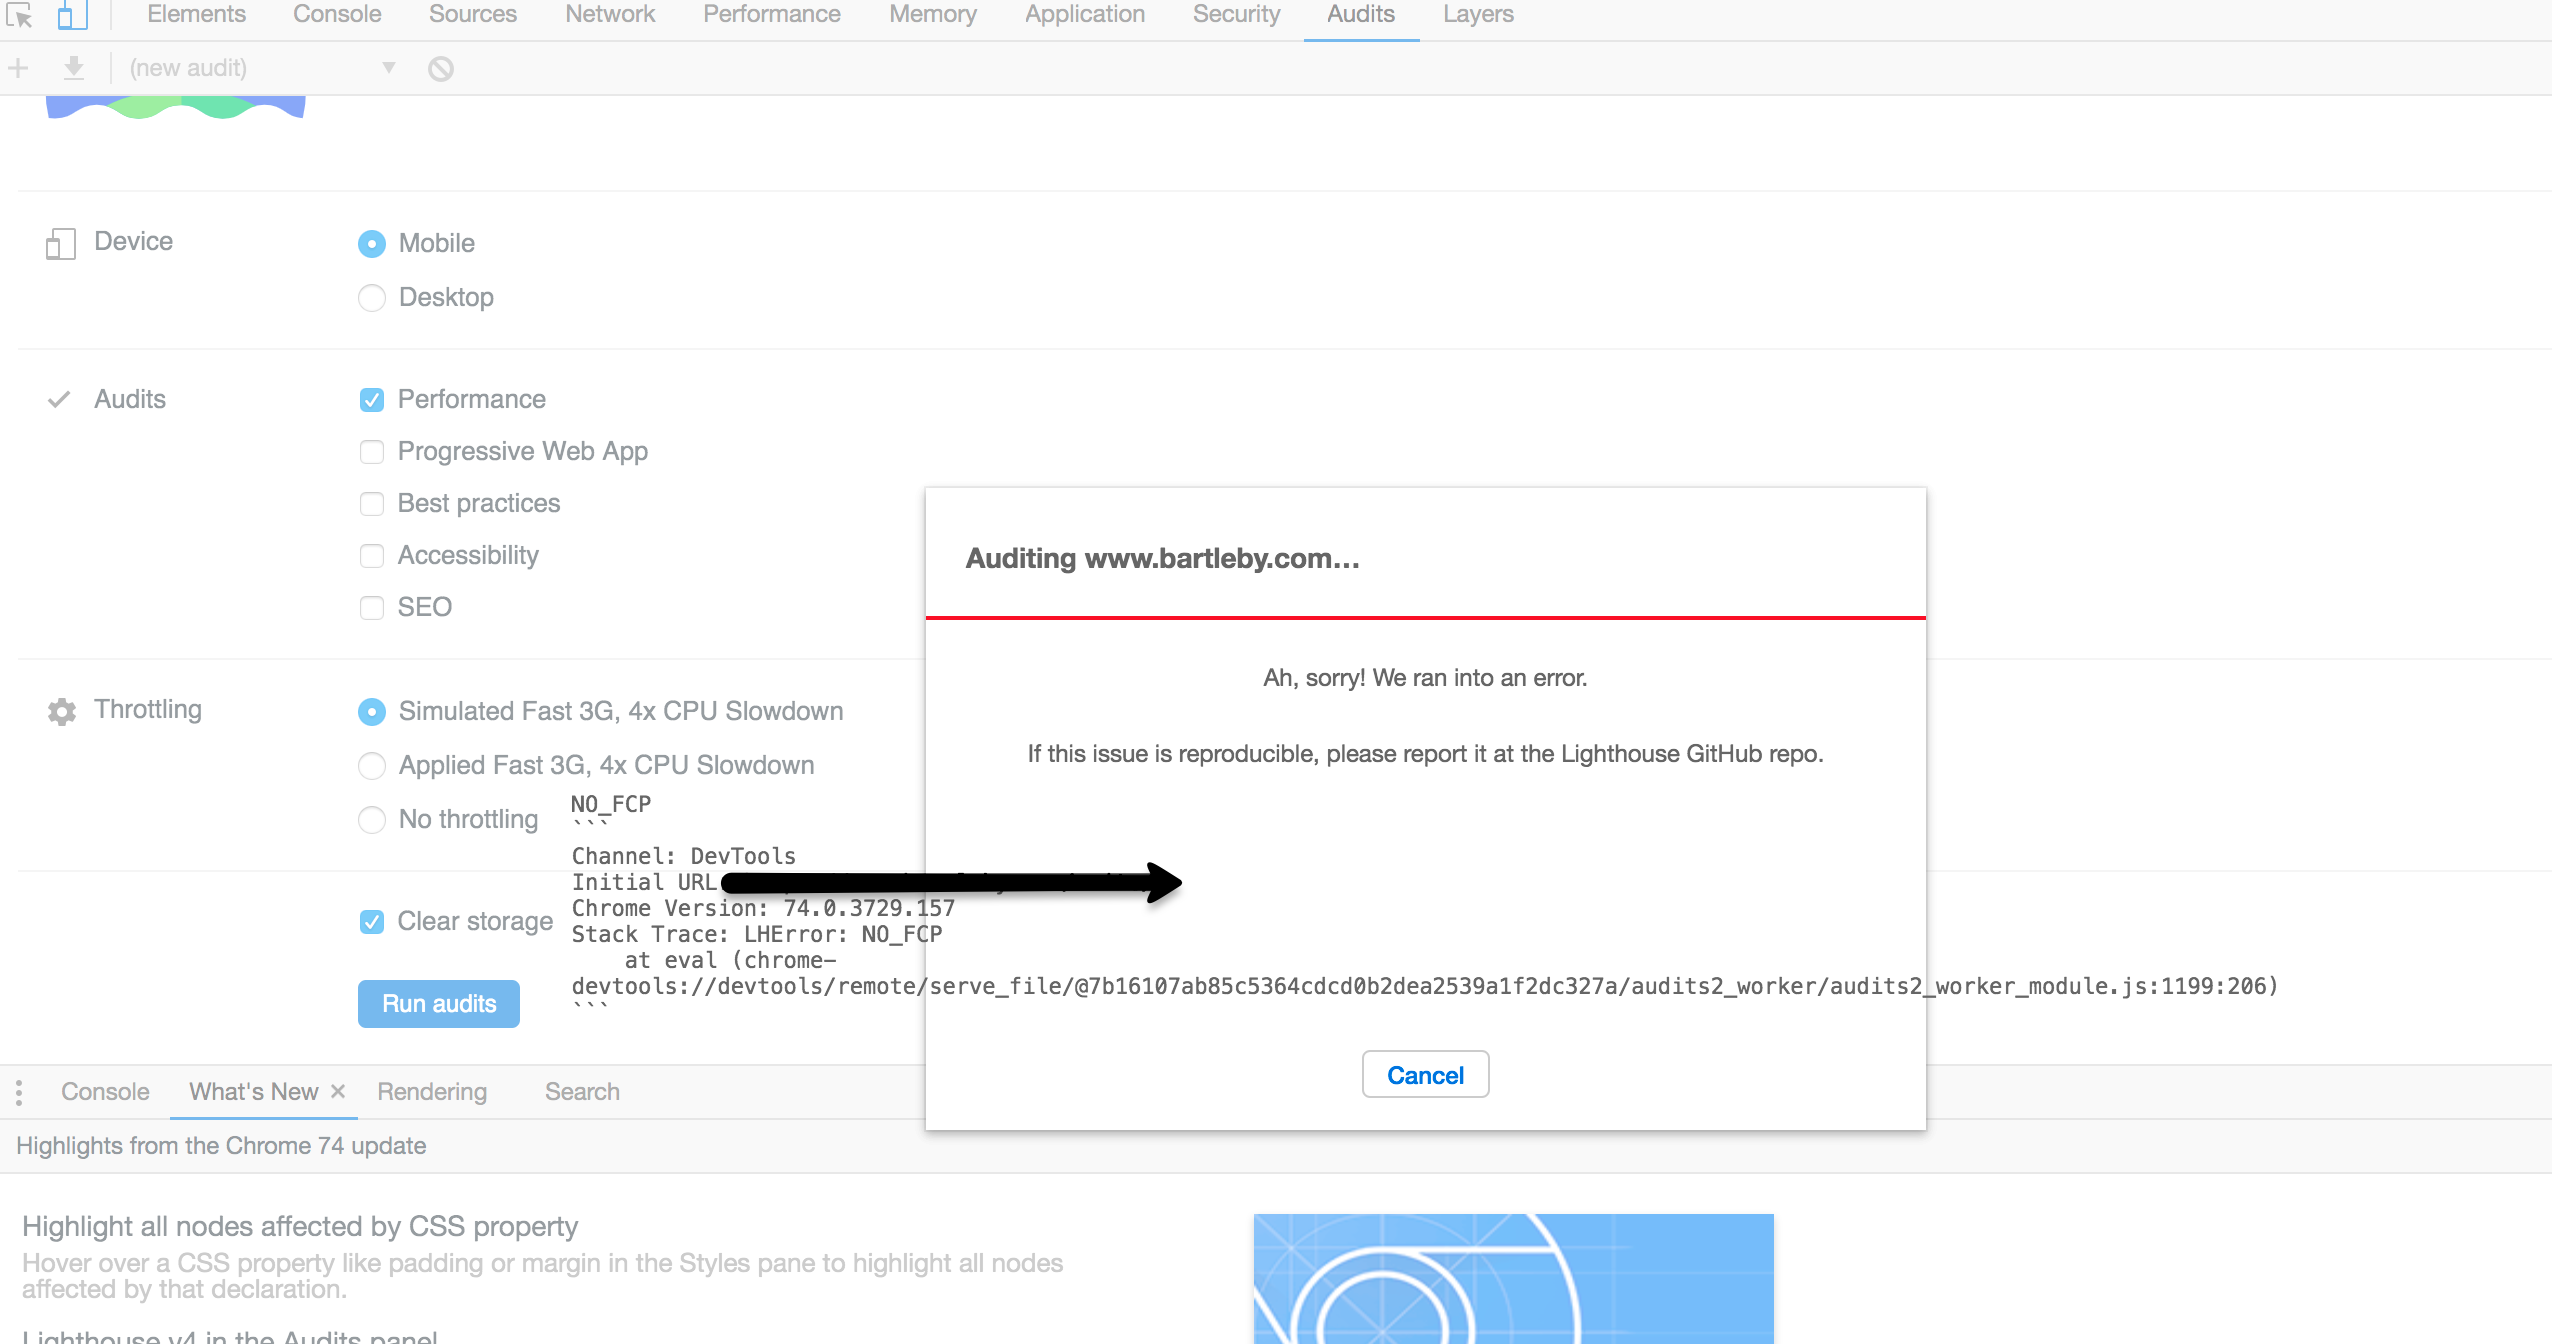This screenshot has height=1344, width=2552.
Task: Click the 'Auditing www.bartleby.com…' heading
Action: pos(1162,558)
